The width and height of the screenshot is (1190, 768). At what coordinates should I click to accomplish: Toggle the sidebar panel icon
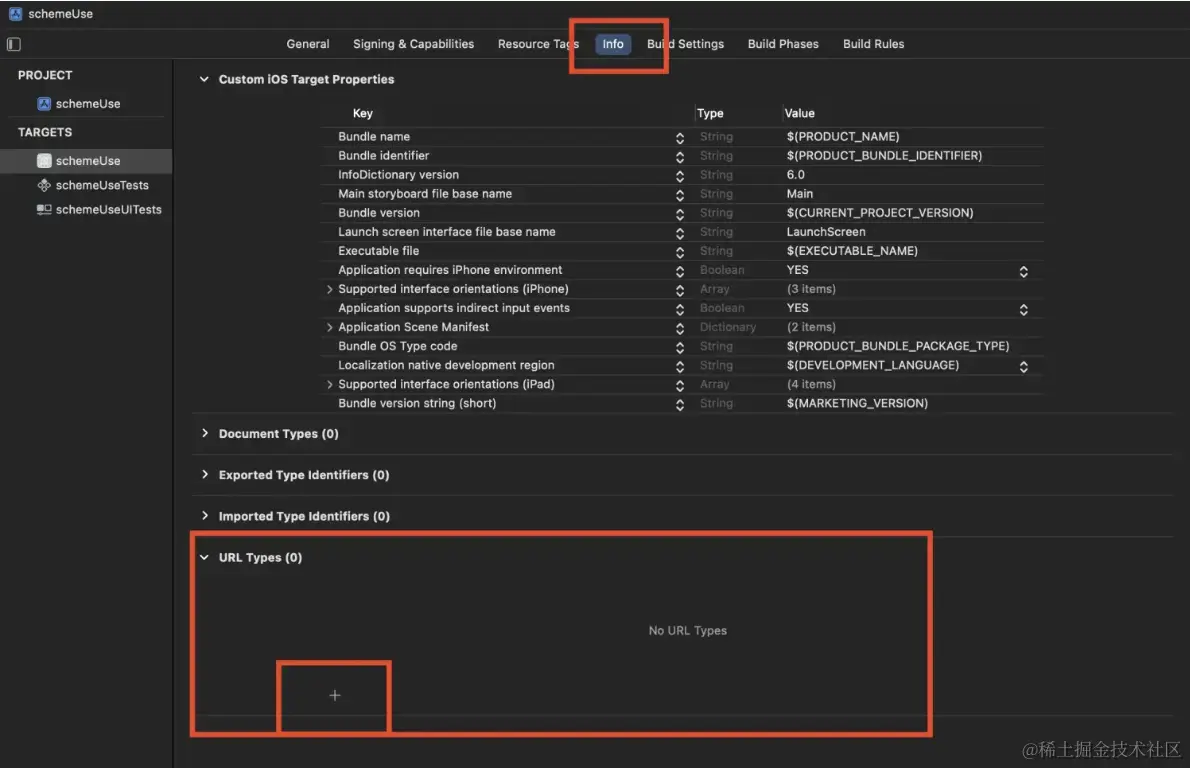point(14,44)
